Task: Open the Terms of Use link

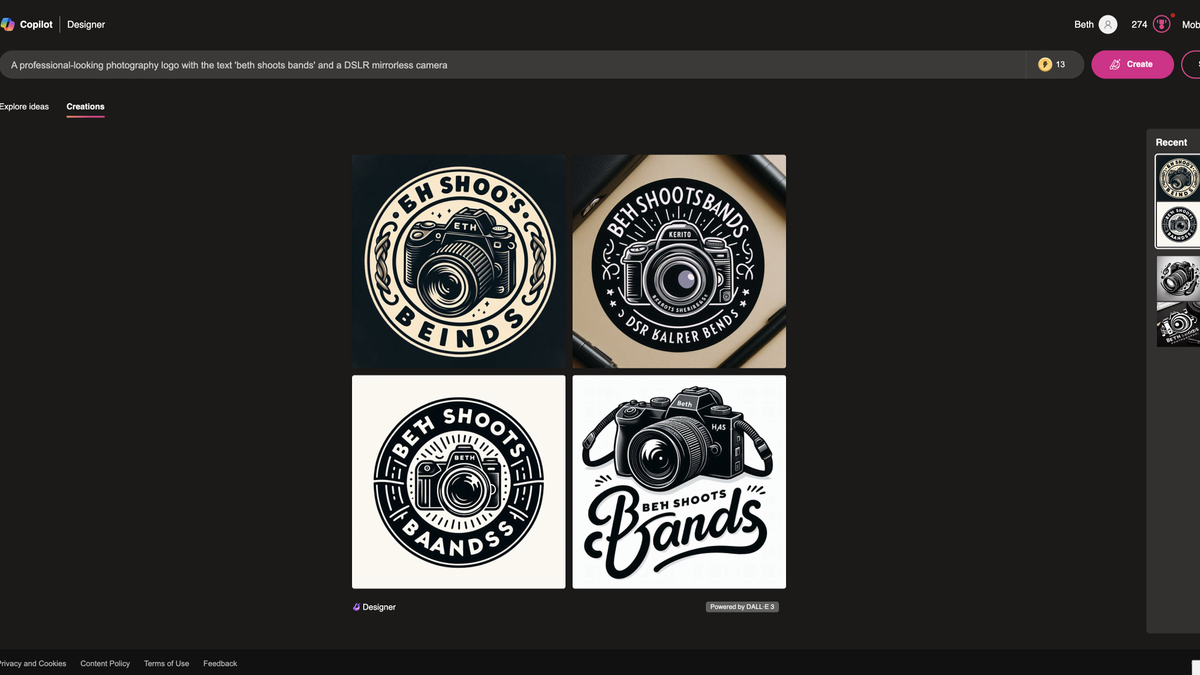Action: [166, 663]
